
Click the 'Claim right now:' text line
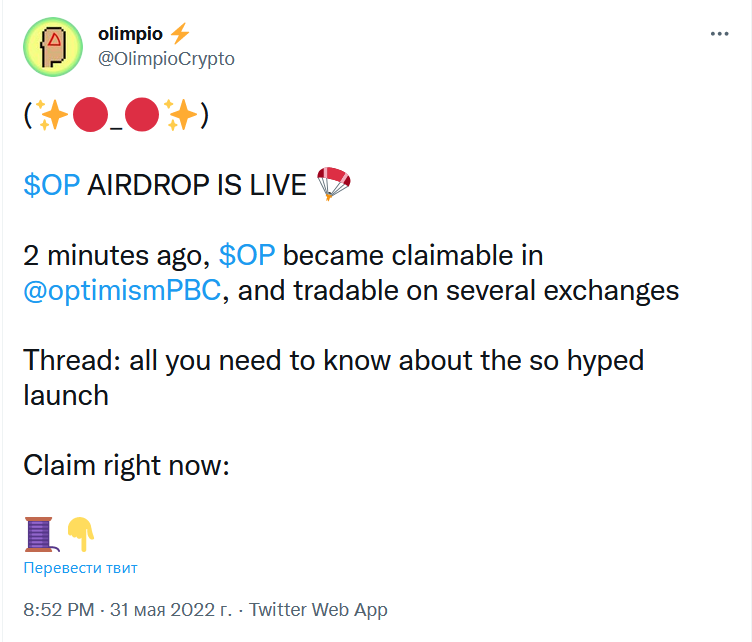pos(127,465)
